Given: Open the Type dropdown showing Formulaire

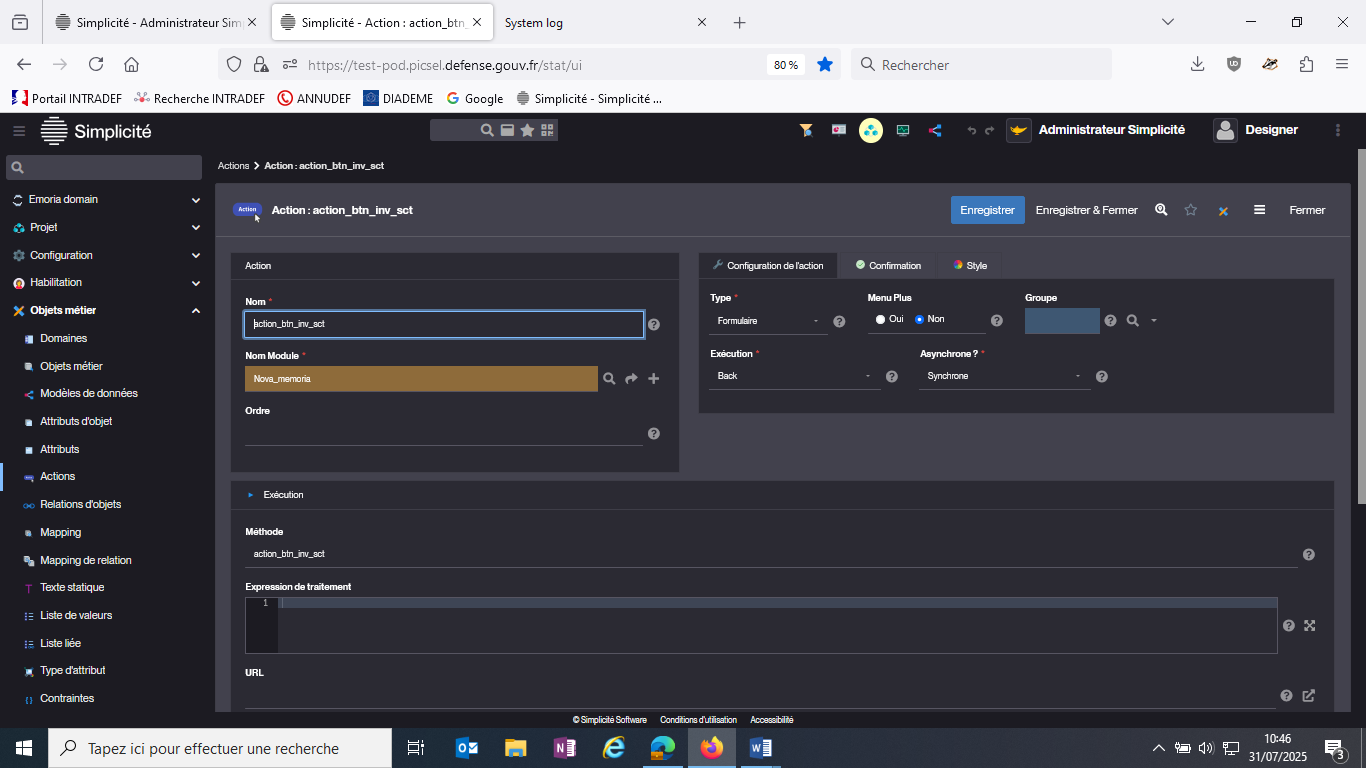Looking at the screenshot, I should tap(768, 321).
